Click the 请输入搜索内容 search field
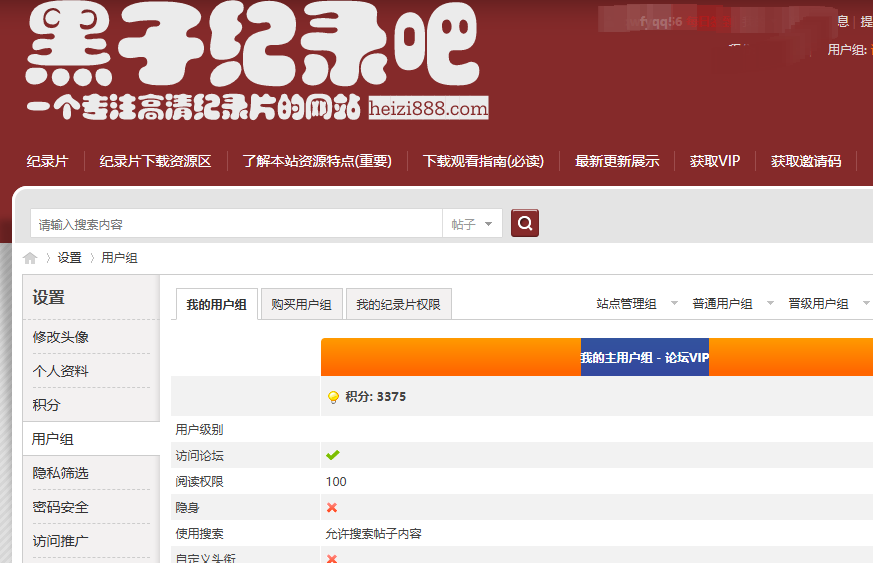873x563 pixels. coord(237,224)
